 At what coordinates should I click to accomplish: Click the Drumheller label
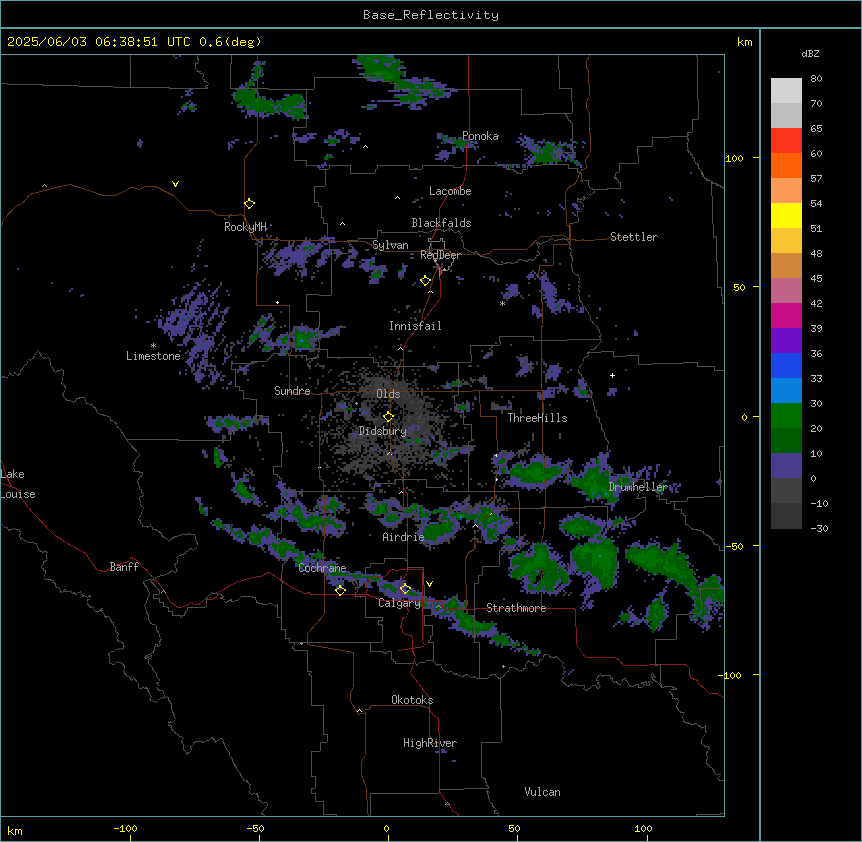(x=638, y=487)
